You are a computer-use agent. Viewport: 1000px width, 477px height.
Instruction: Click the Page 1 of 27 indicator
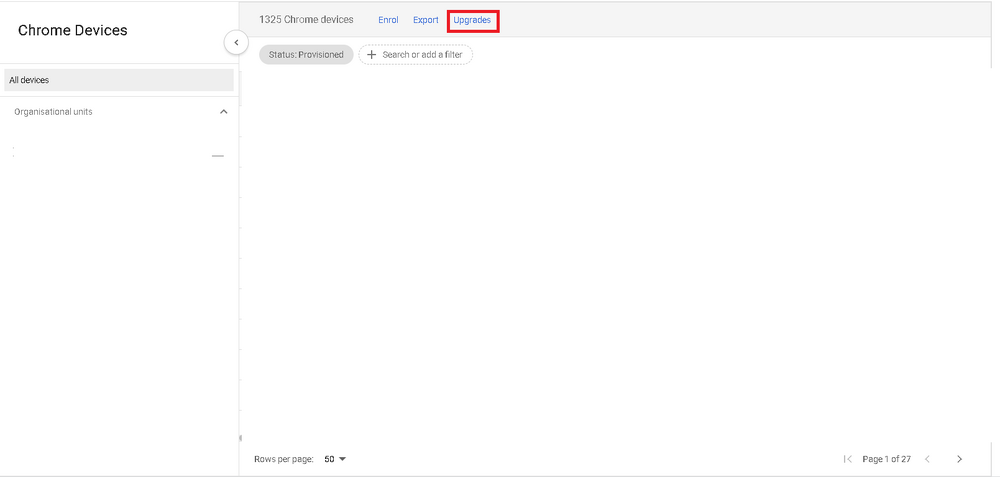click(x=886, y=459)
